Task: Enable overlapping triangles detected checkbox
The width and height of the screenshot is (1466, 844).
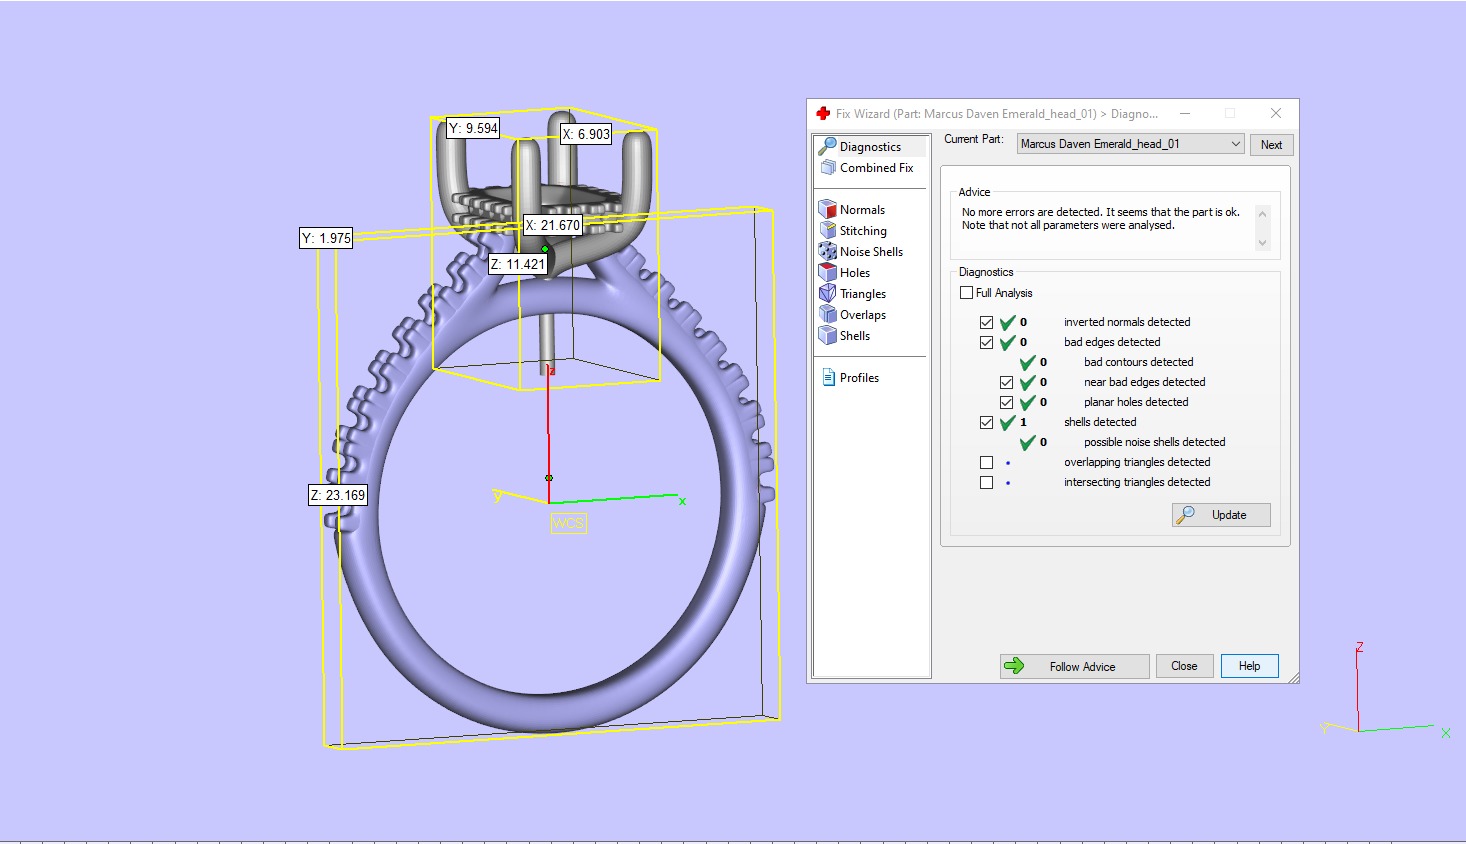Action: pos(987,462)
